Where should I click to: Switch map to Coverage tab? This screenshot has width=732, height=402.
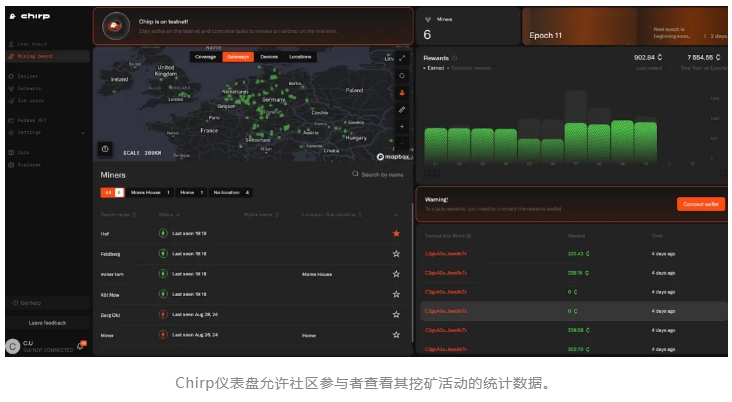[x=205, y=57]
